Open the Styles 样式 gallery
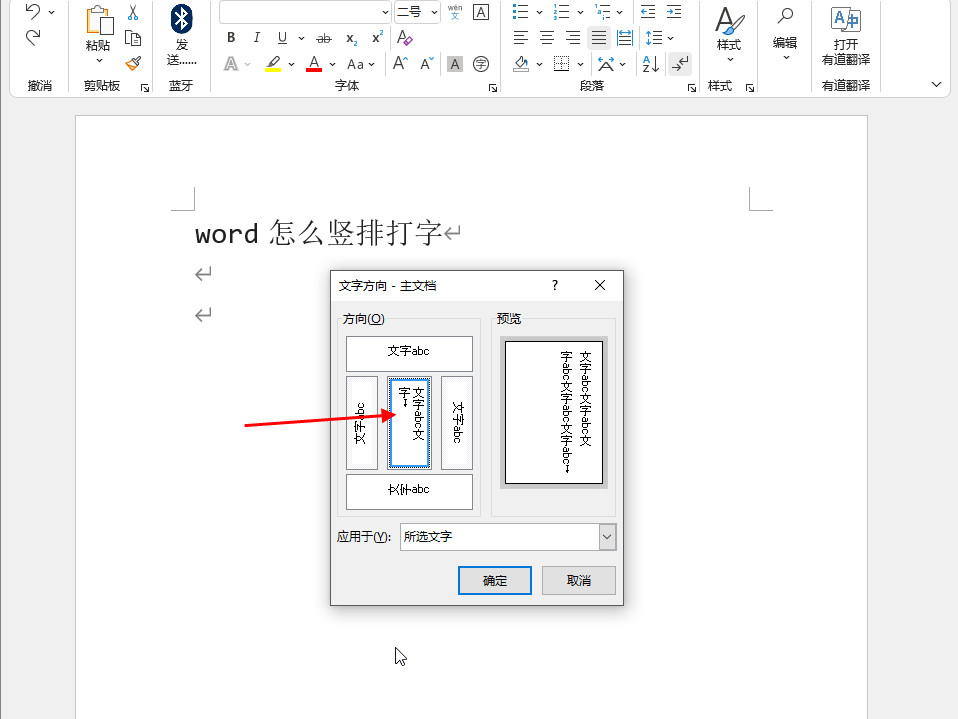Viewport: 958px width, 719px height. click(729, 34)
